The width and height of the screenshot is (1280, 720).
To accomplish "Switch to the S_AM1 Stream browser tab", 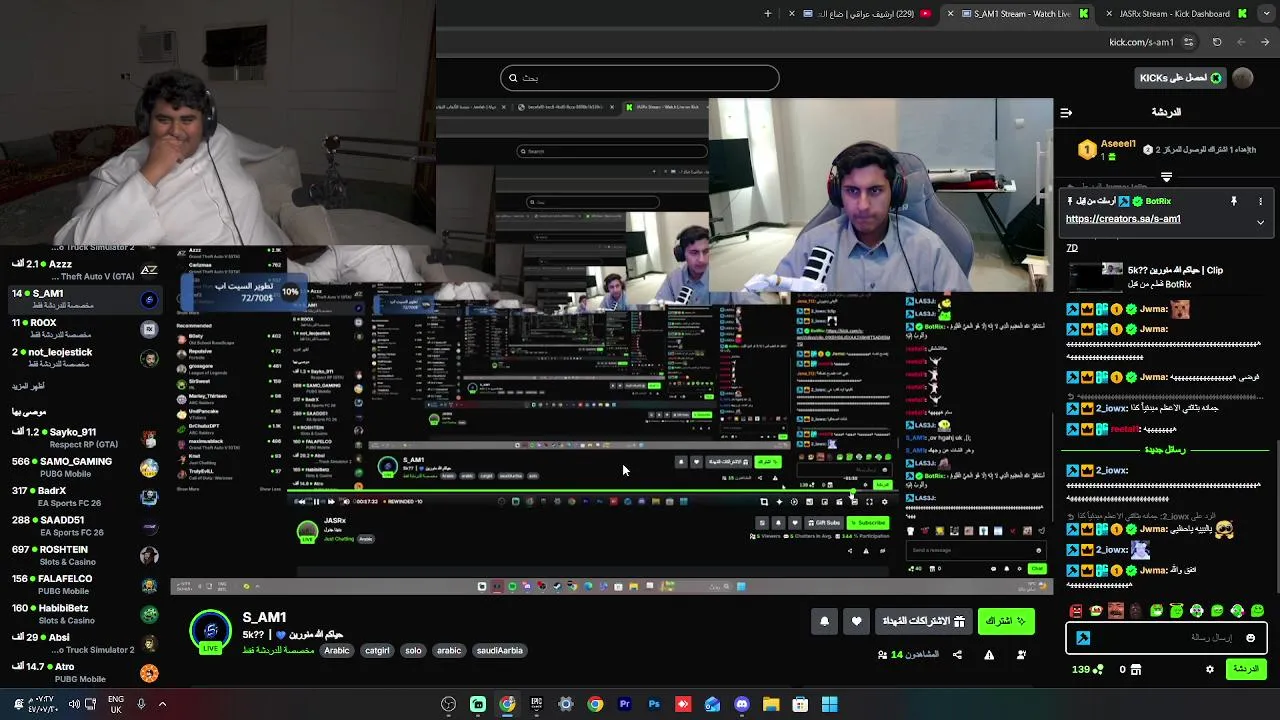I will click(1020, 14).
